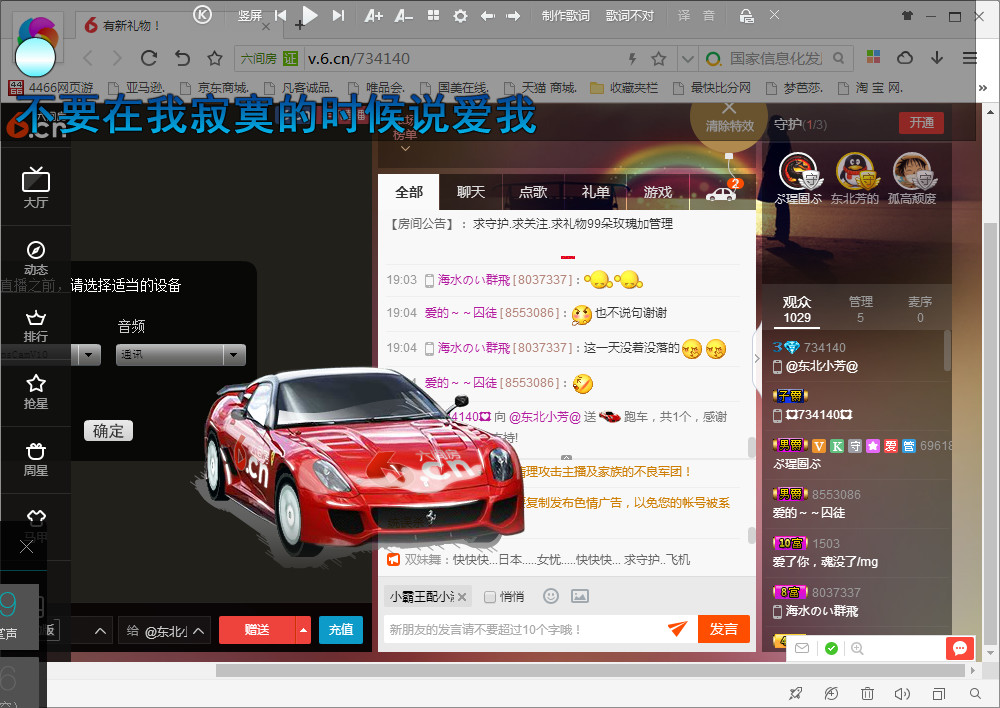Select 麦序 0 tab
Screen dimensions: 1000x708
tap(920, 309)
